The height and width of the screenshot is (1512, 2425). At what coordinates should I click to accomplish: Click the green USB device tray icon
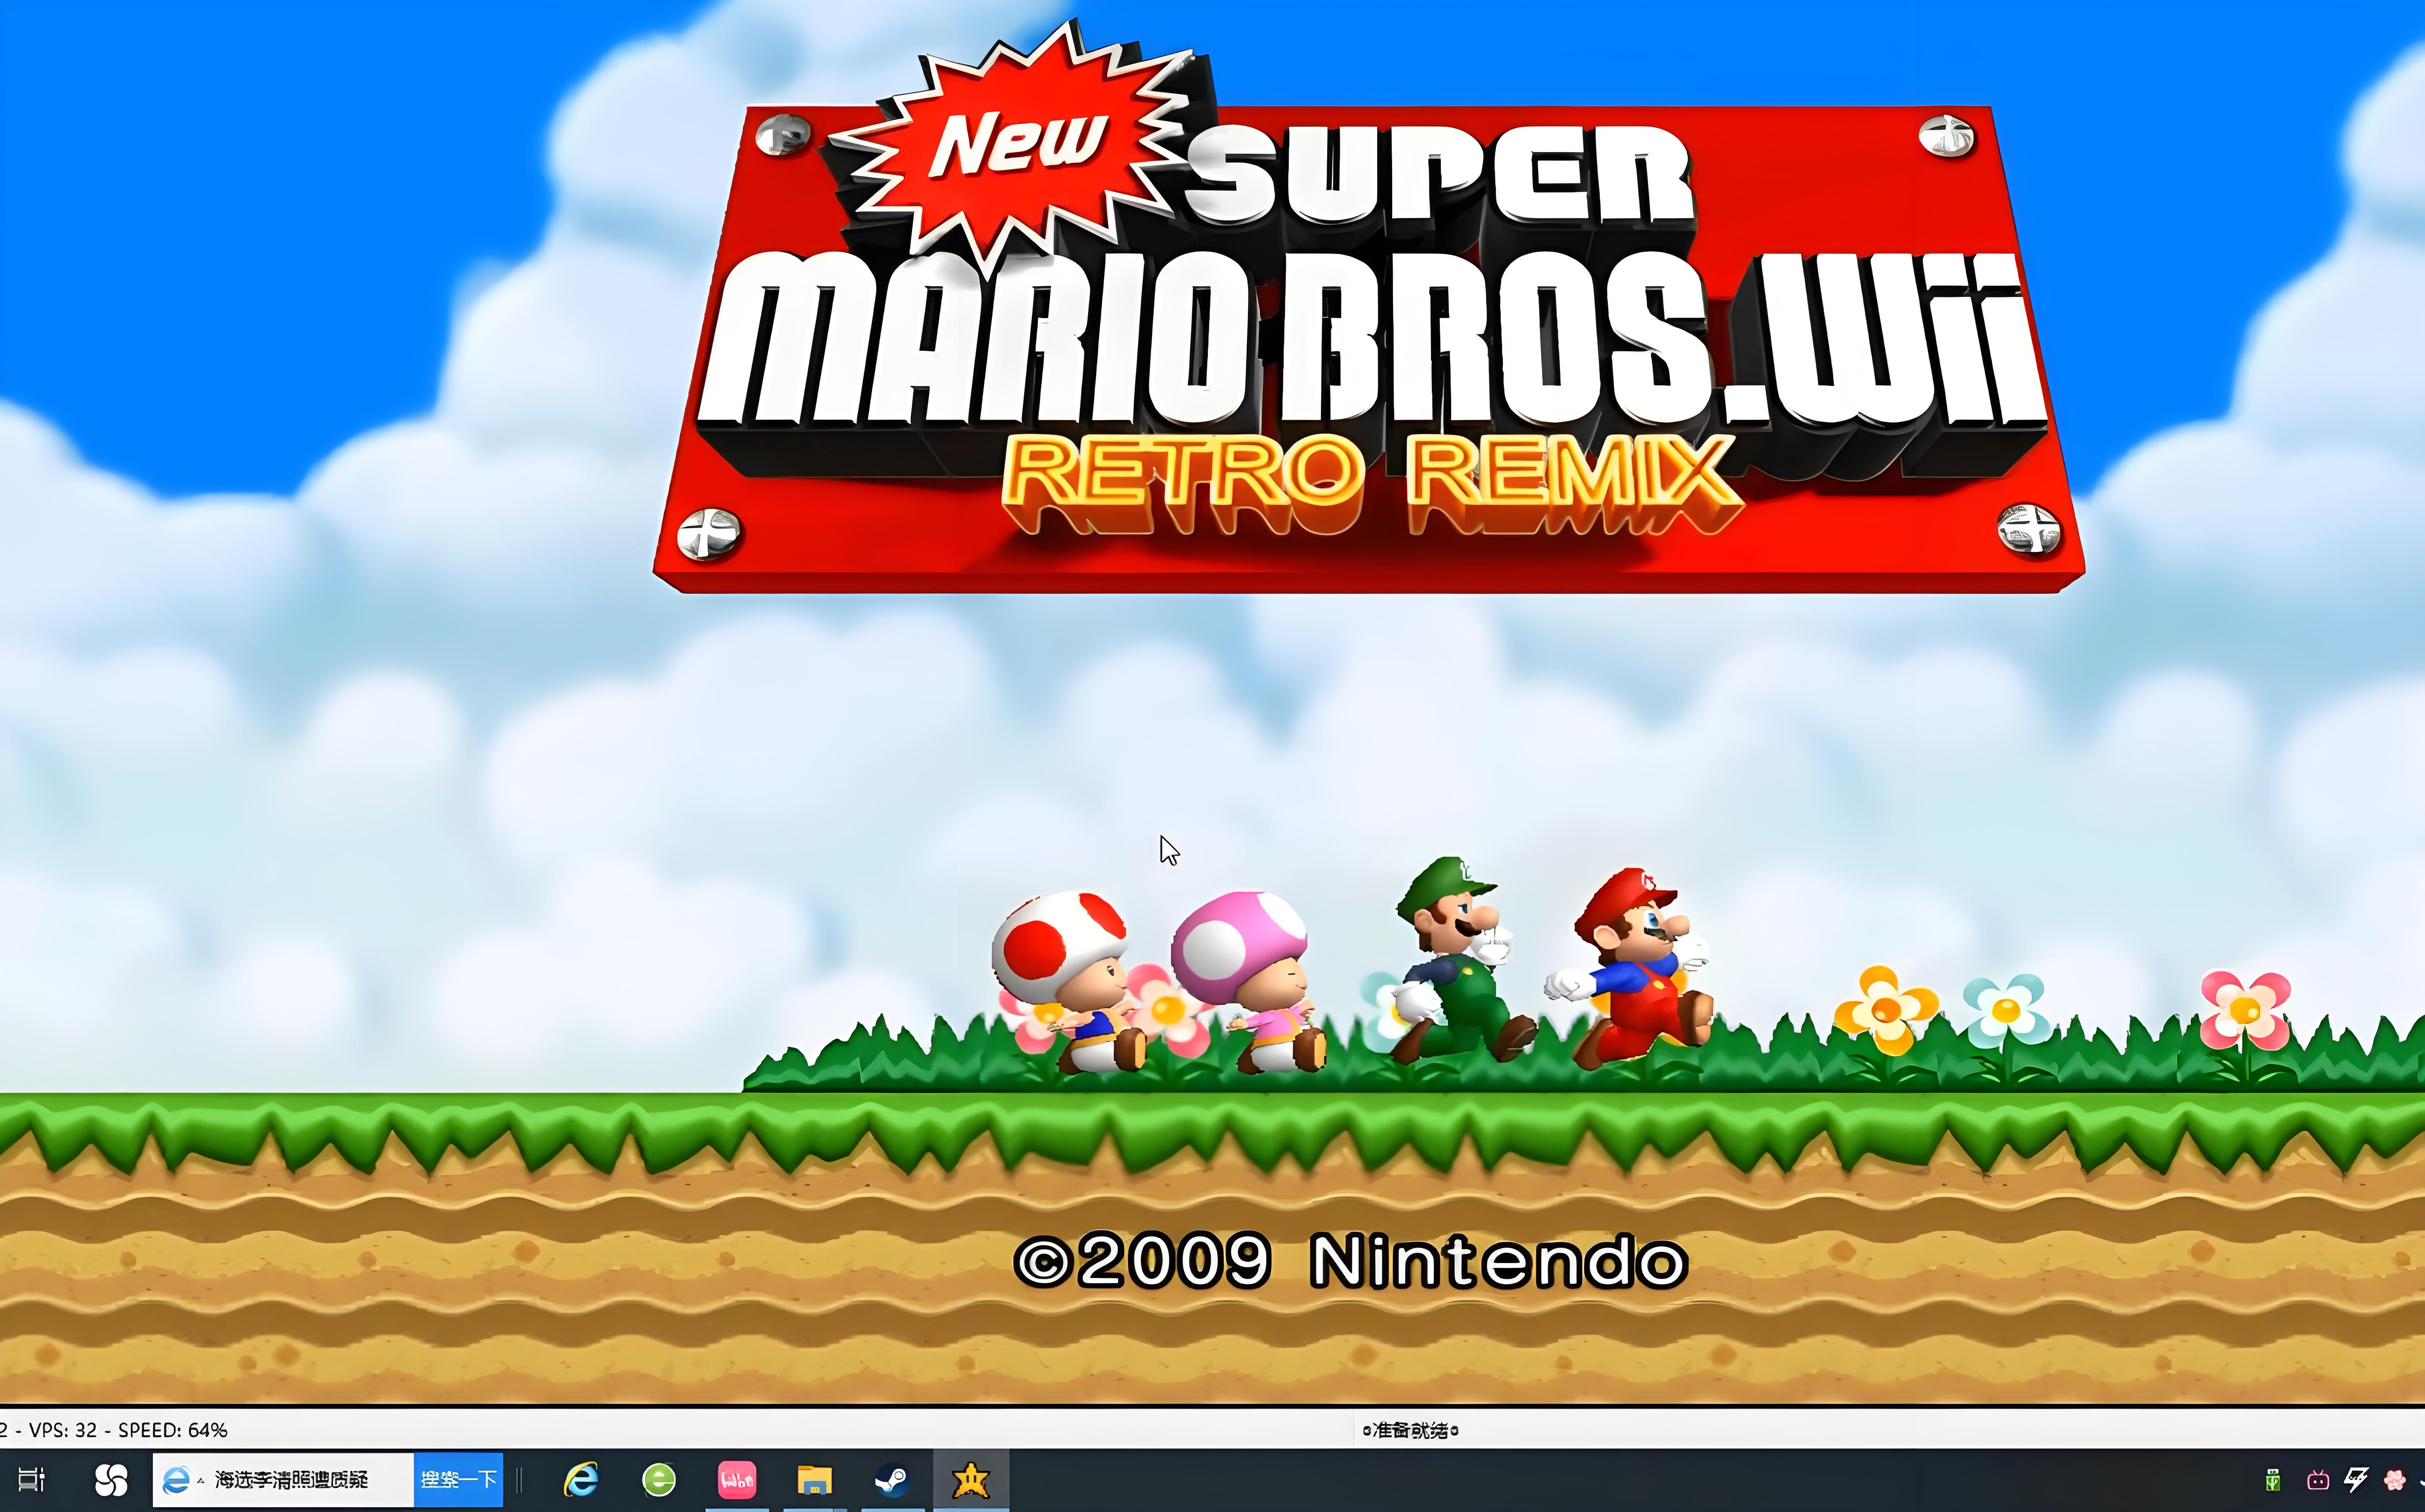(2273, 1480)
